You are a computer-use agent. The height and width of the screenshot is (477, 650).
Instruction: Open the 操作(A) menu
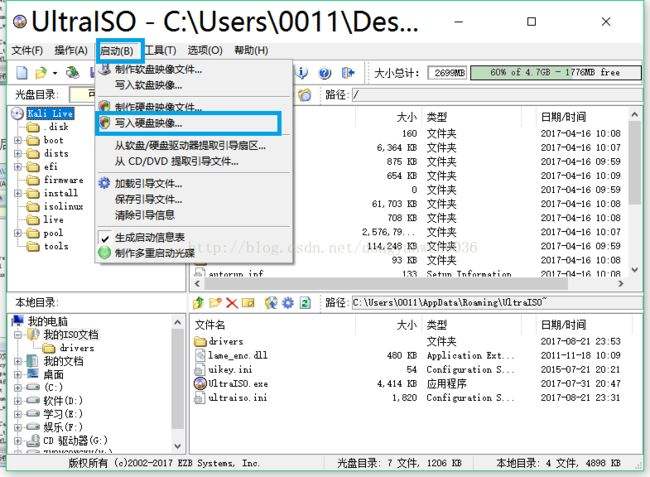(71, 51)
